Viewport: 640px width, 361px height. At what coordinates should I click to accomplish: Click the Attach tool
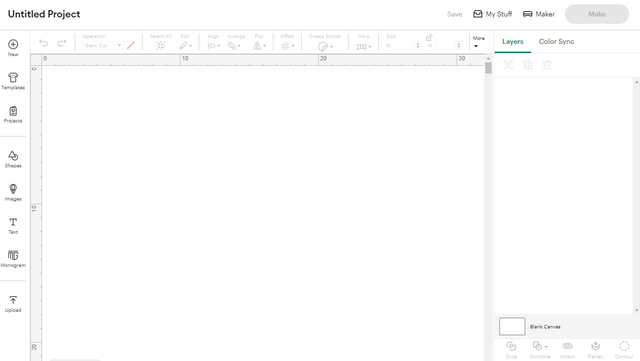[x=567, y=350]
